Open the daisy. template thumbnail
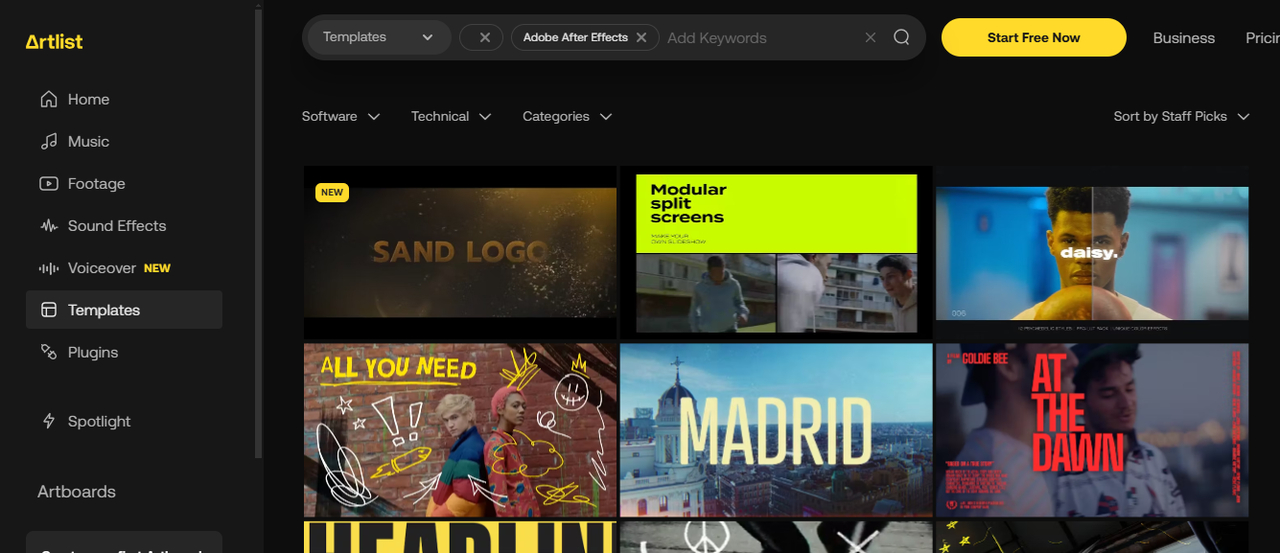The width and height of the screenshot is (1280, 553). pyautogui.click(x=1092, y=252)
